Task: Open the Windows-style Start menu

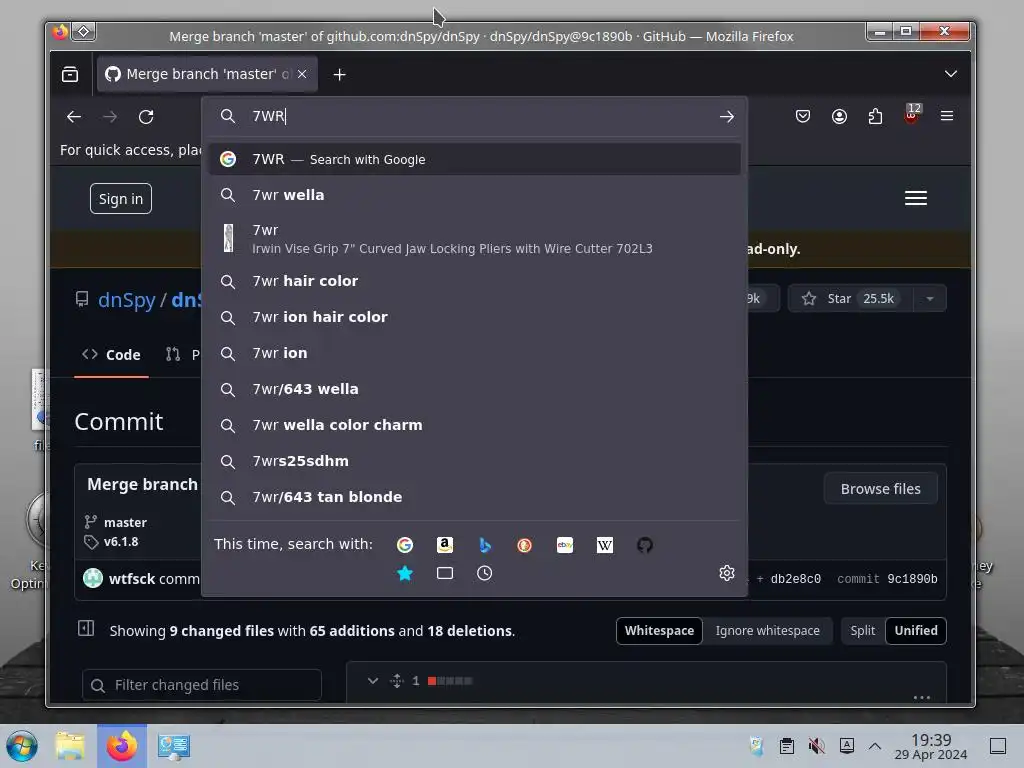Action: click(x=22, y=746)
